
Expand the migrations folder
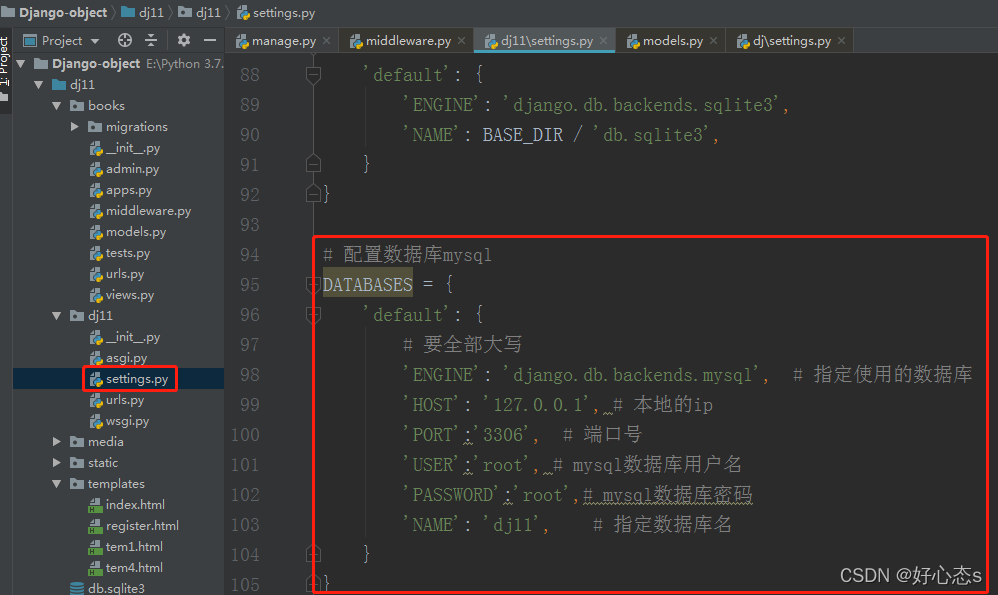coord(73,126)
